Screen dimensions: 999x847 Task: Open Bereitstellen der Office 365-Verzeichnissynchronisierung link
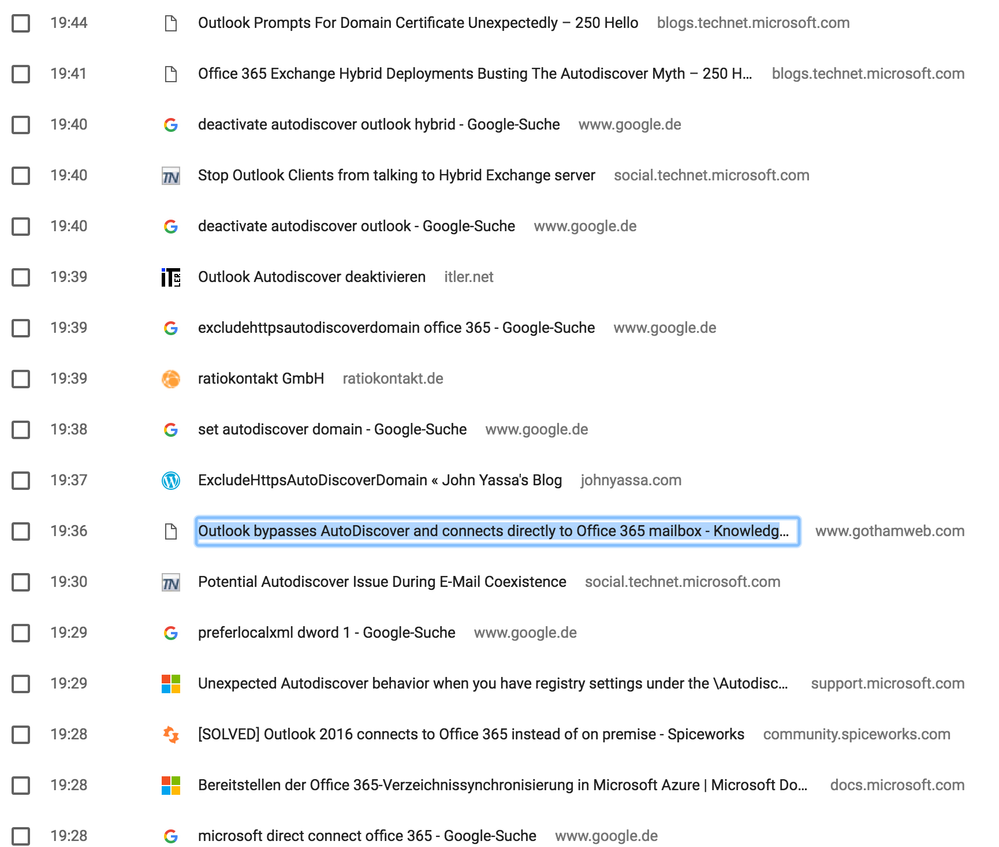pyautogui.click(x=503, y=785)
